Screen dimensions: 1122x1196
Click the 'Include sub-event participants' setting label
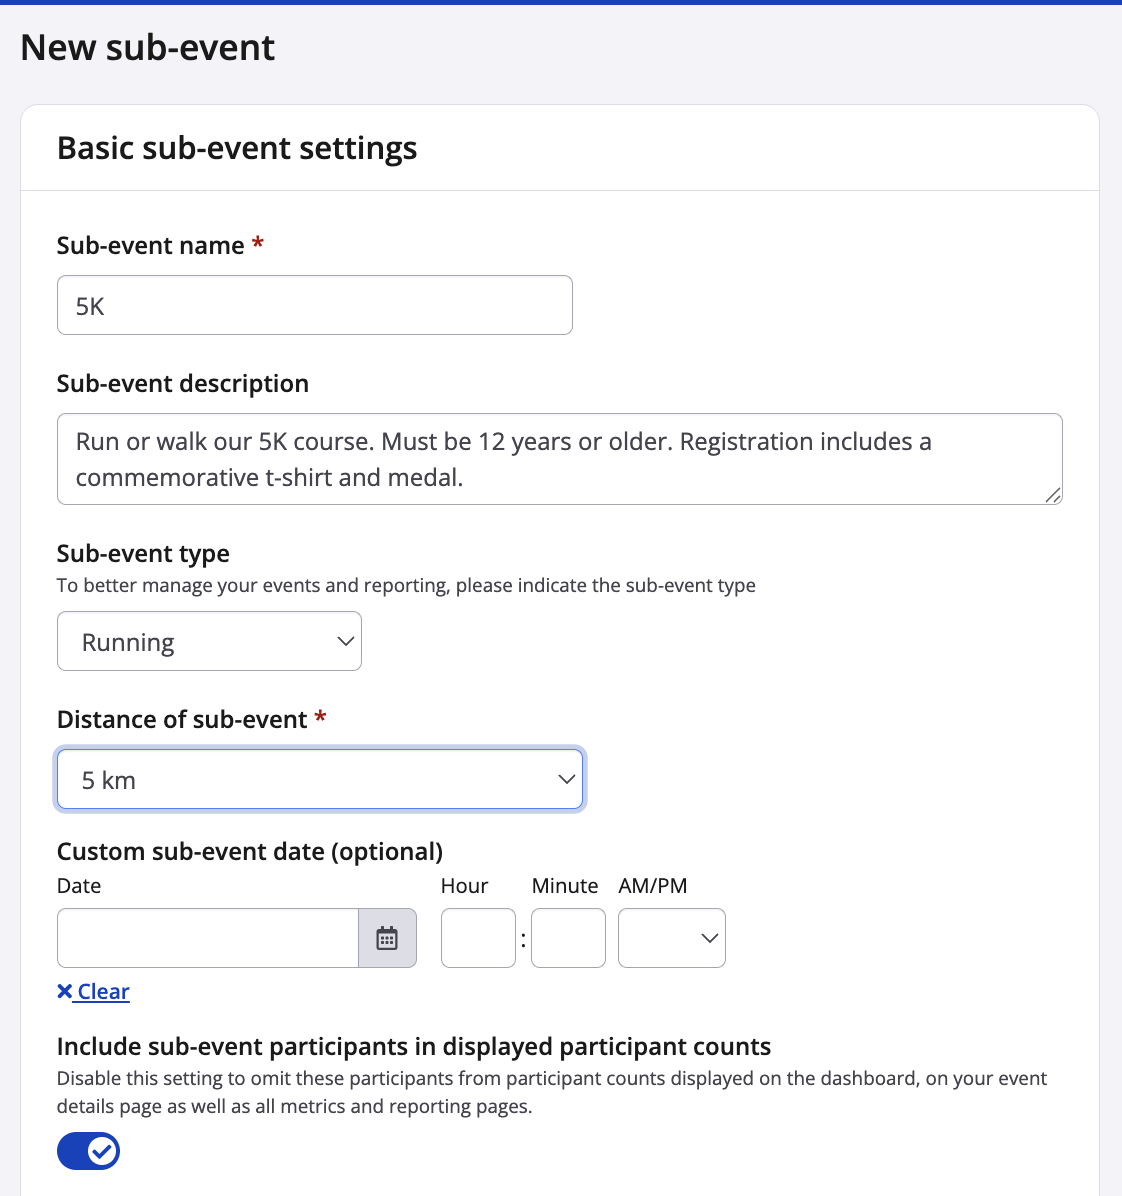(x=414, y=1046)
